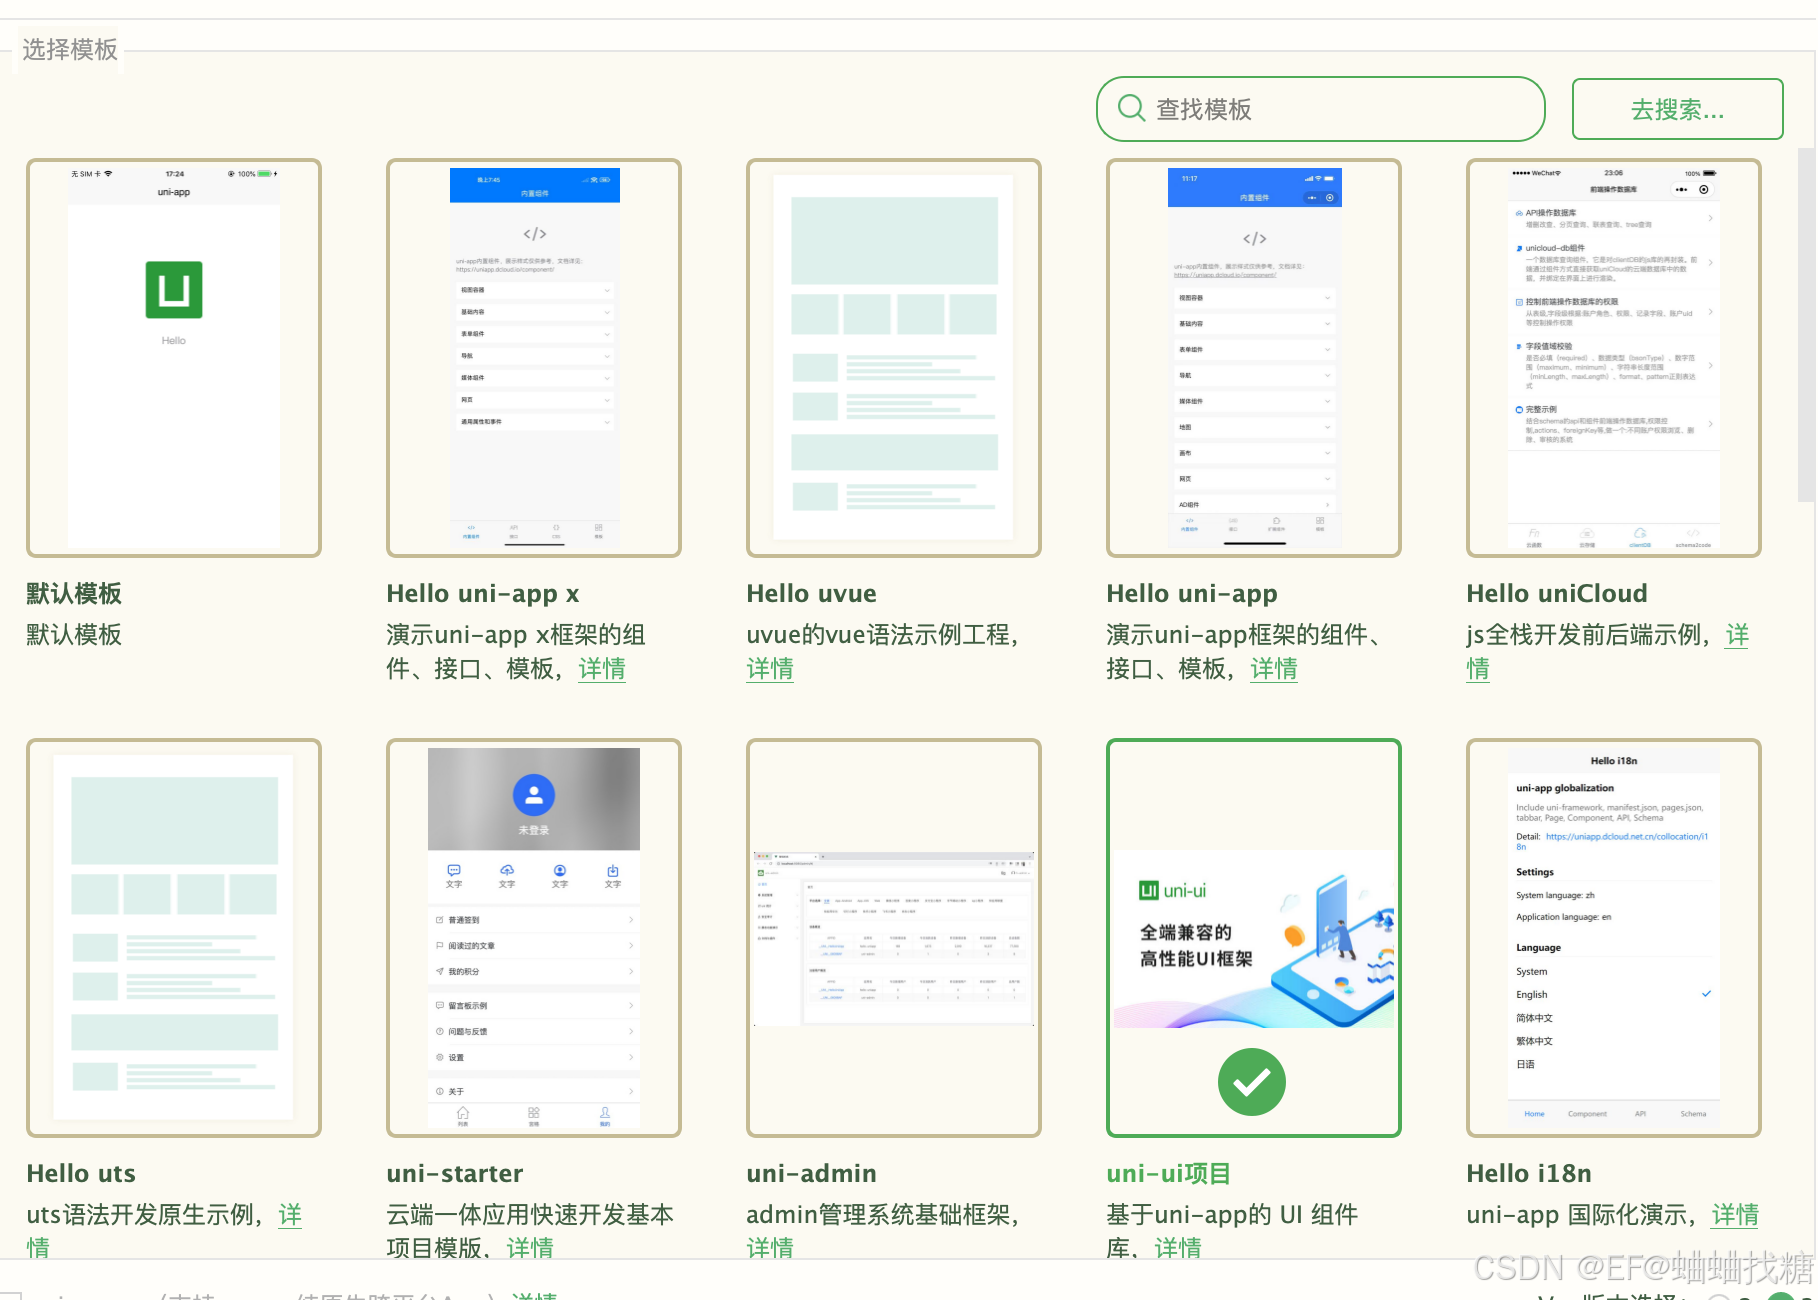Image resolution: width=1818 pixels, height=1300 pixels.
Task: Select the 默认模板 template thumbnail
Action: tap(173, 356)
